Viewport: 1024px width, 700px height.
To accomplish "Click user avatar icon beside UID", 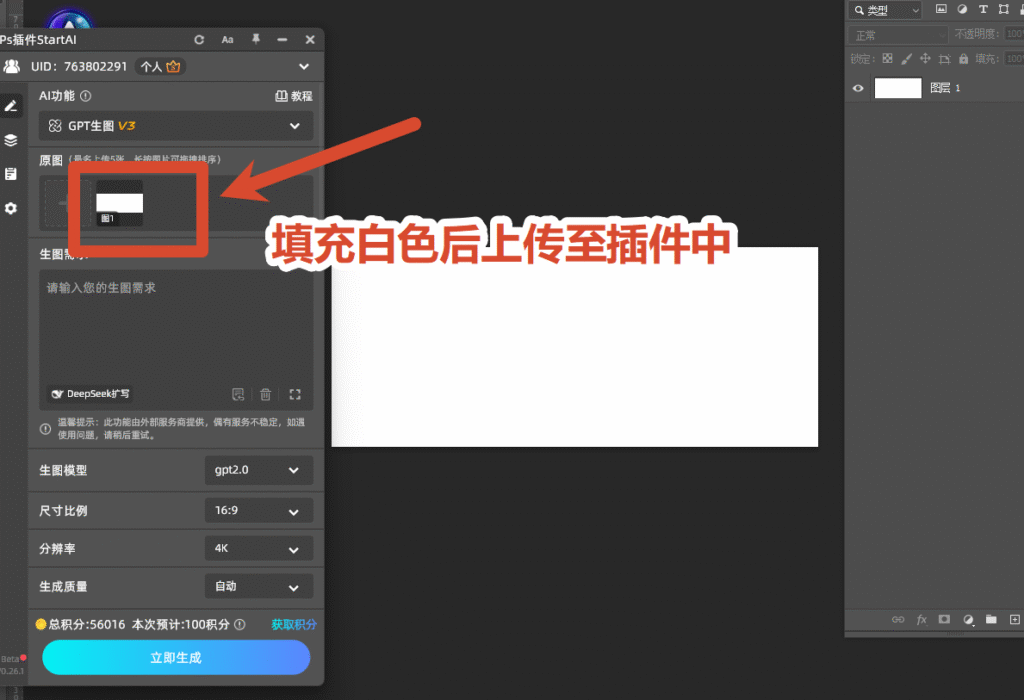I will (x=12, y=67).
